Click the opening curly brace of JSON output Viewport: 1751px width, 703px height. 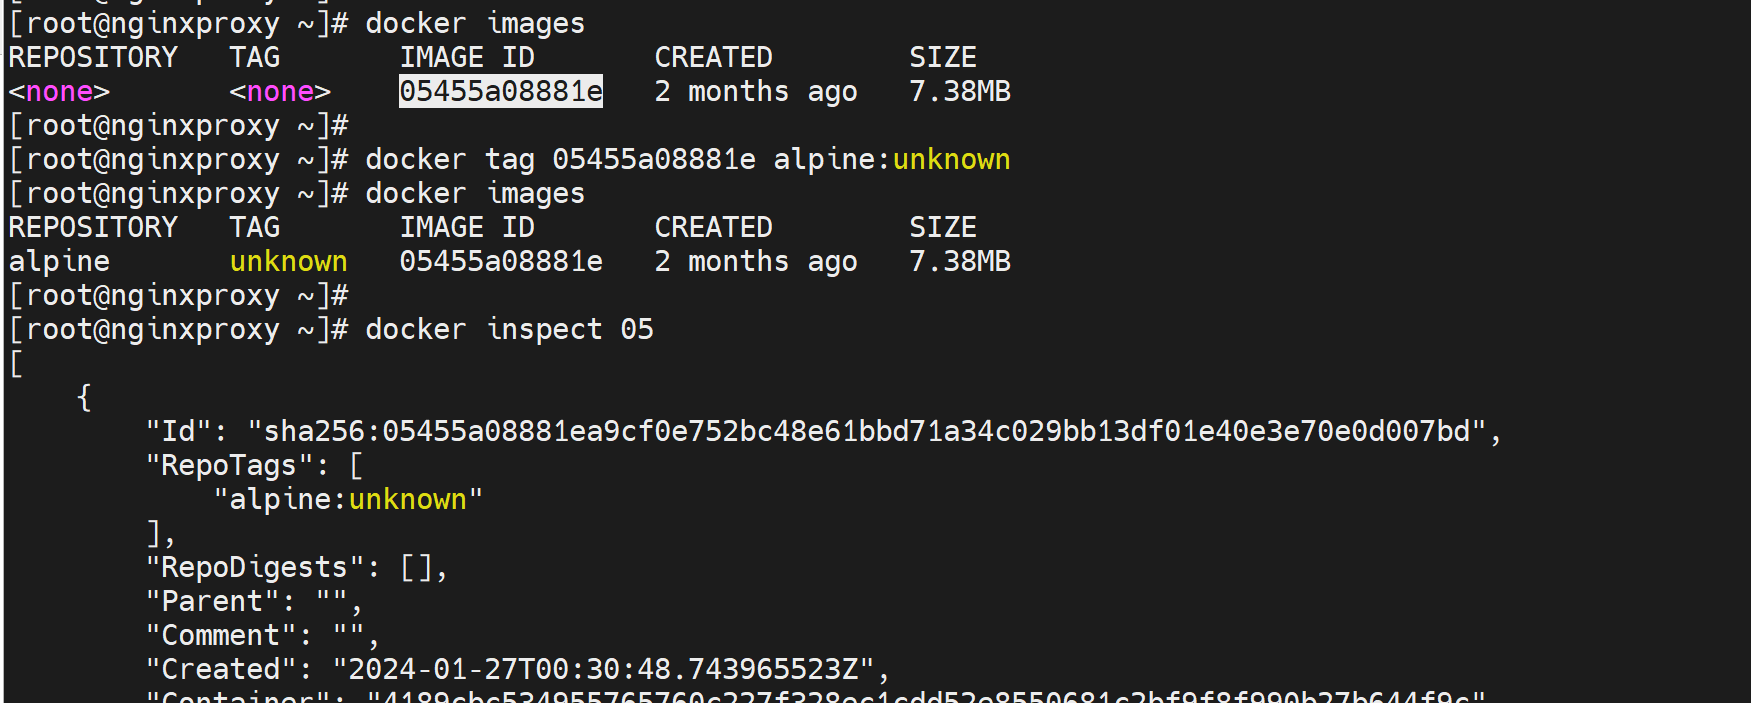84,398
